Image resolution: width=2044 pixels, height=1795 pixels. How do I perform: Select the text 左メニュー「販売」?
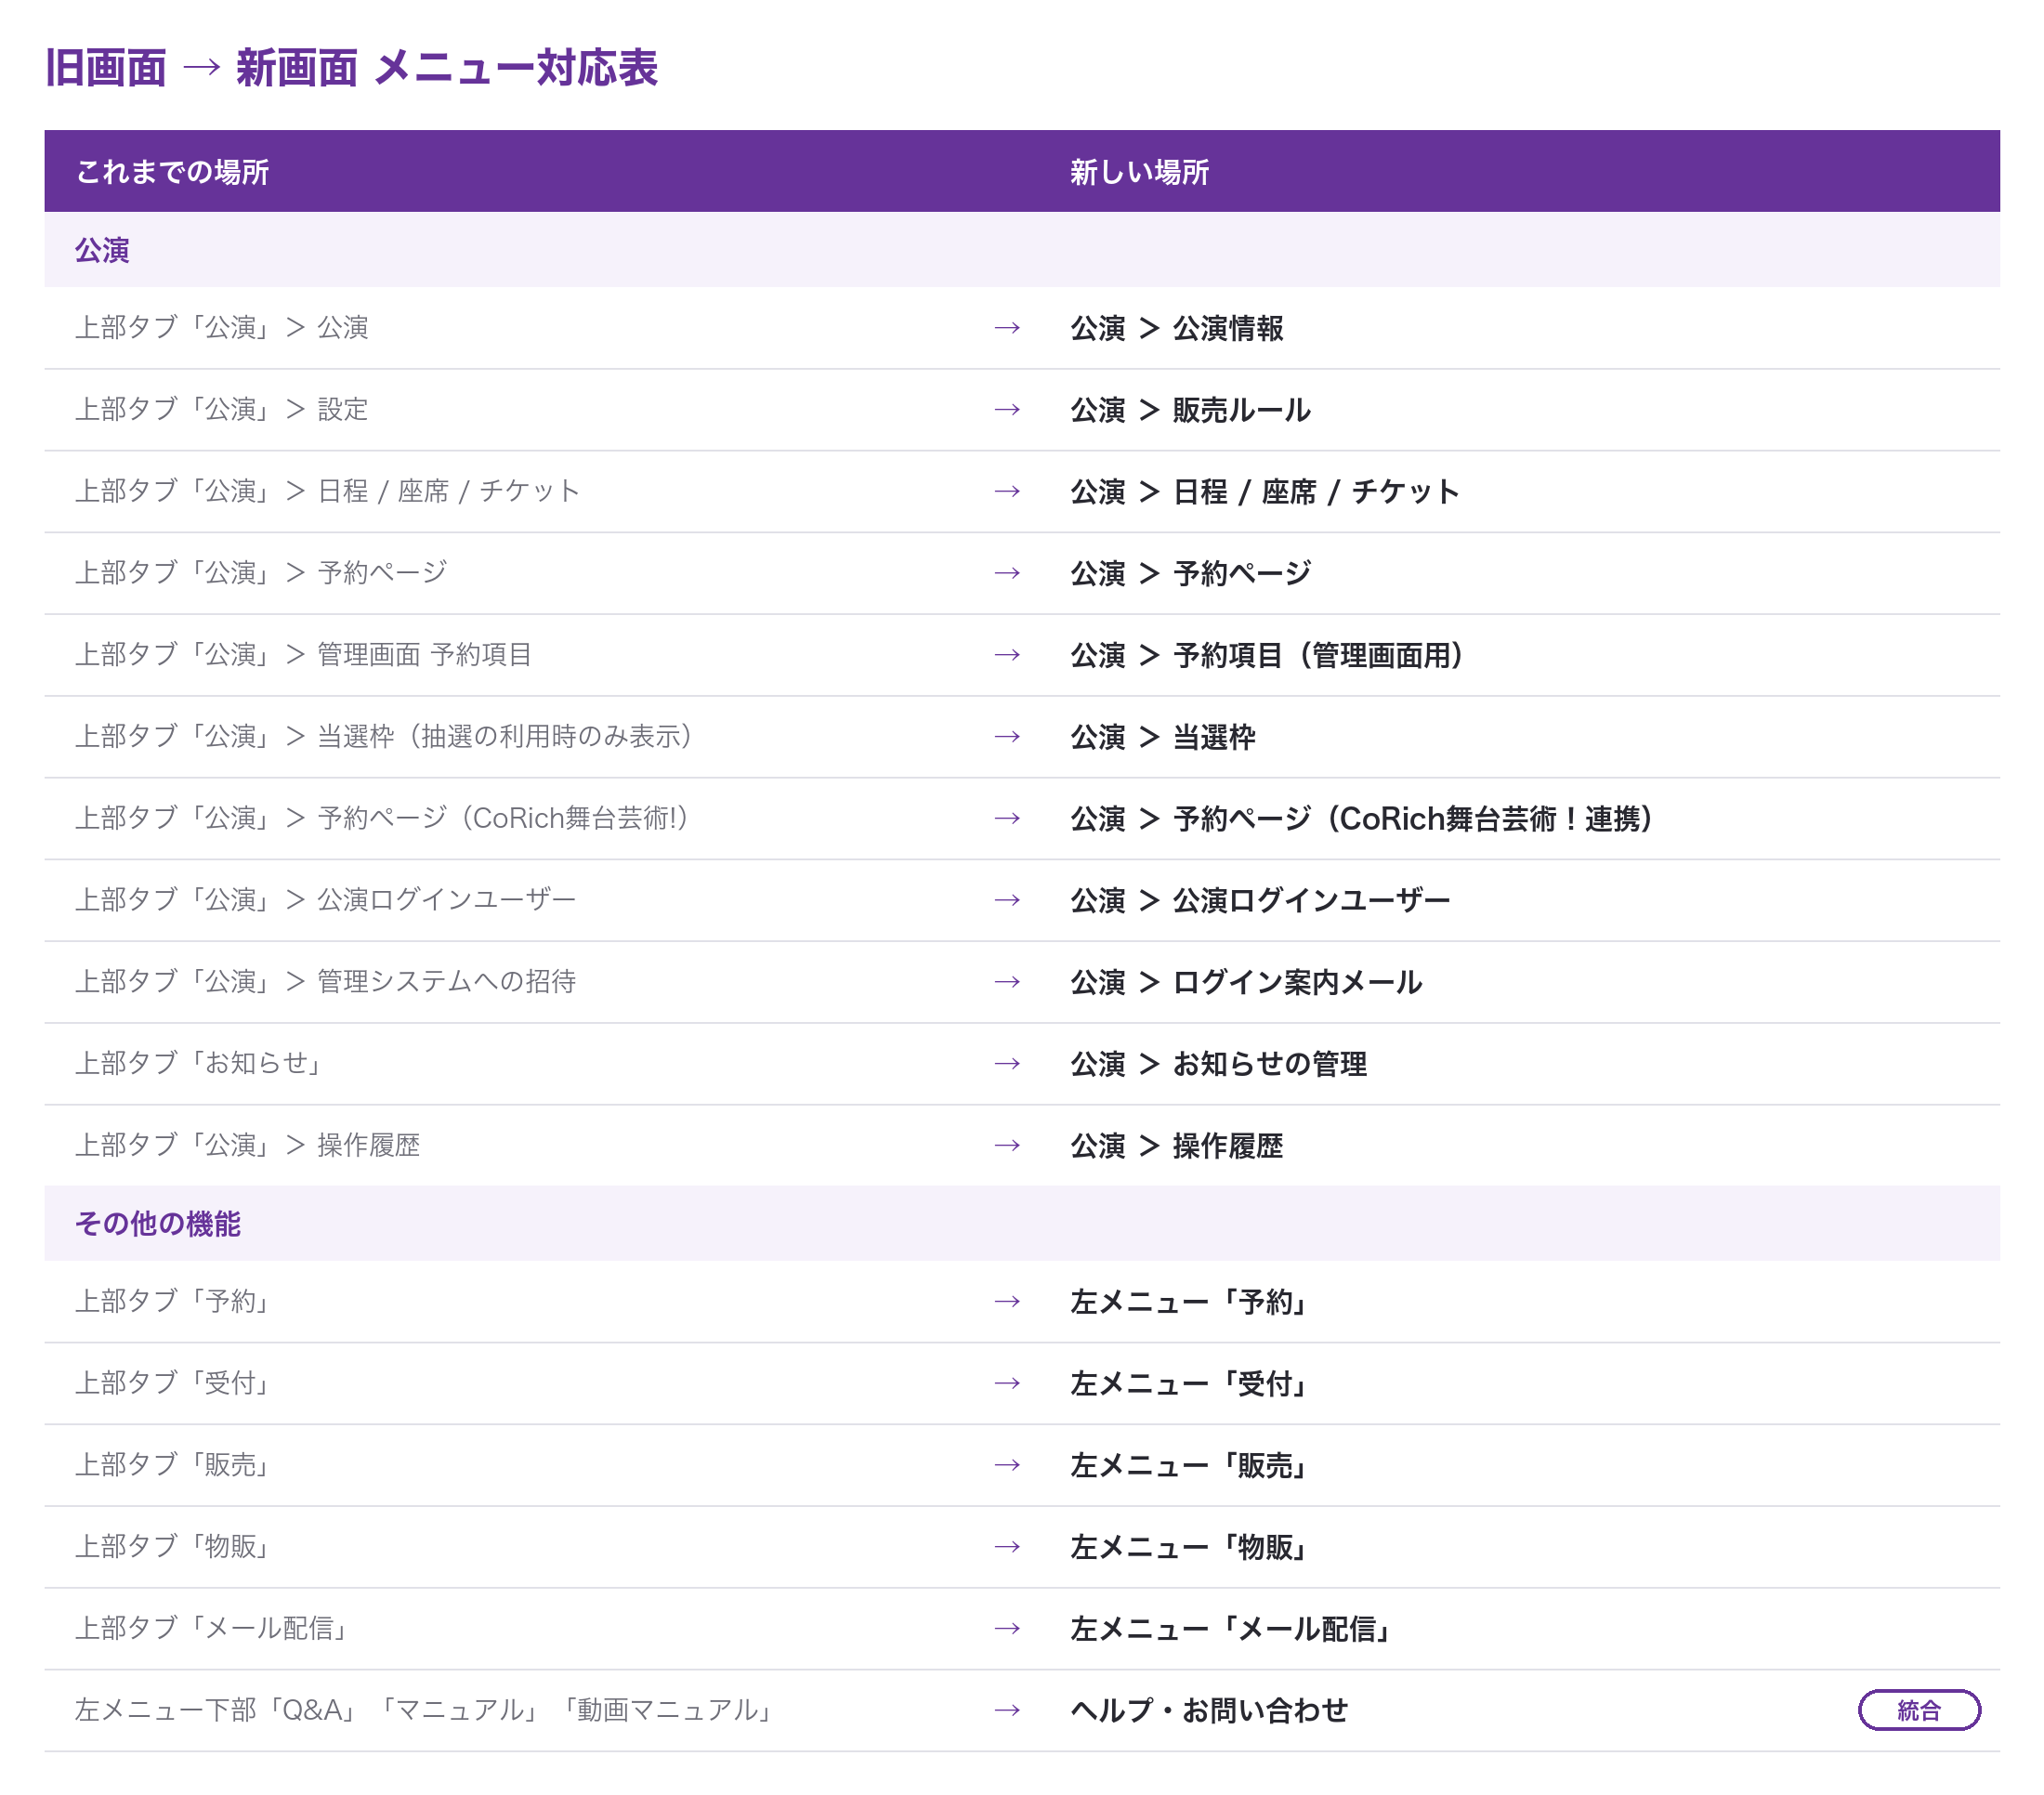pos(1190,1466)
